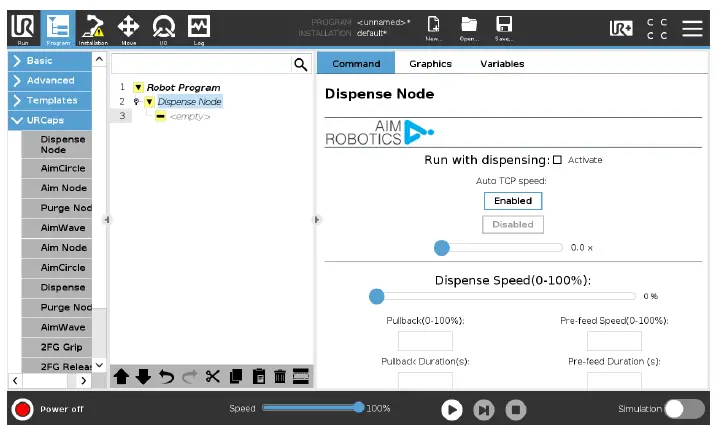
Task: Insert a 2FG Grip node
Action: (57, 347)
